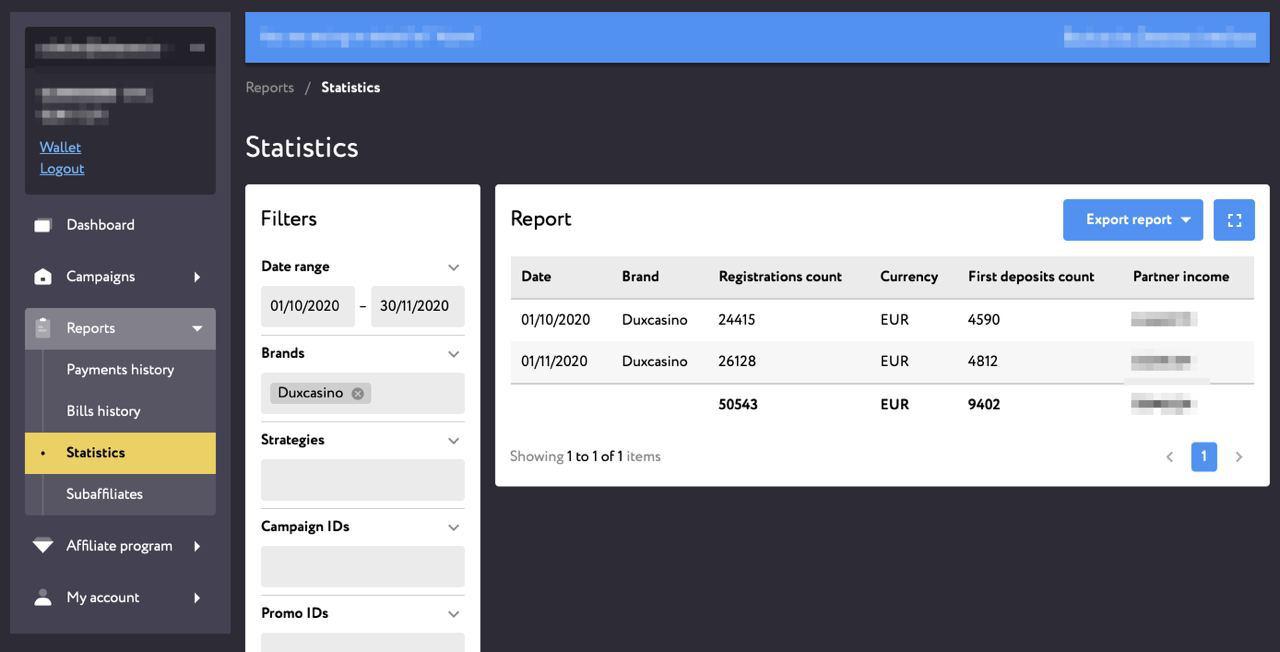
Task: Collapse the Date range filter section
Action: tap(453, 267)
